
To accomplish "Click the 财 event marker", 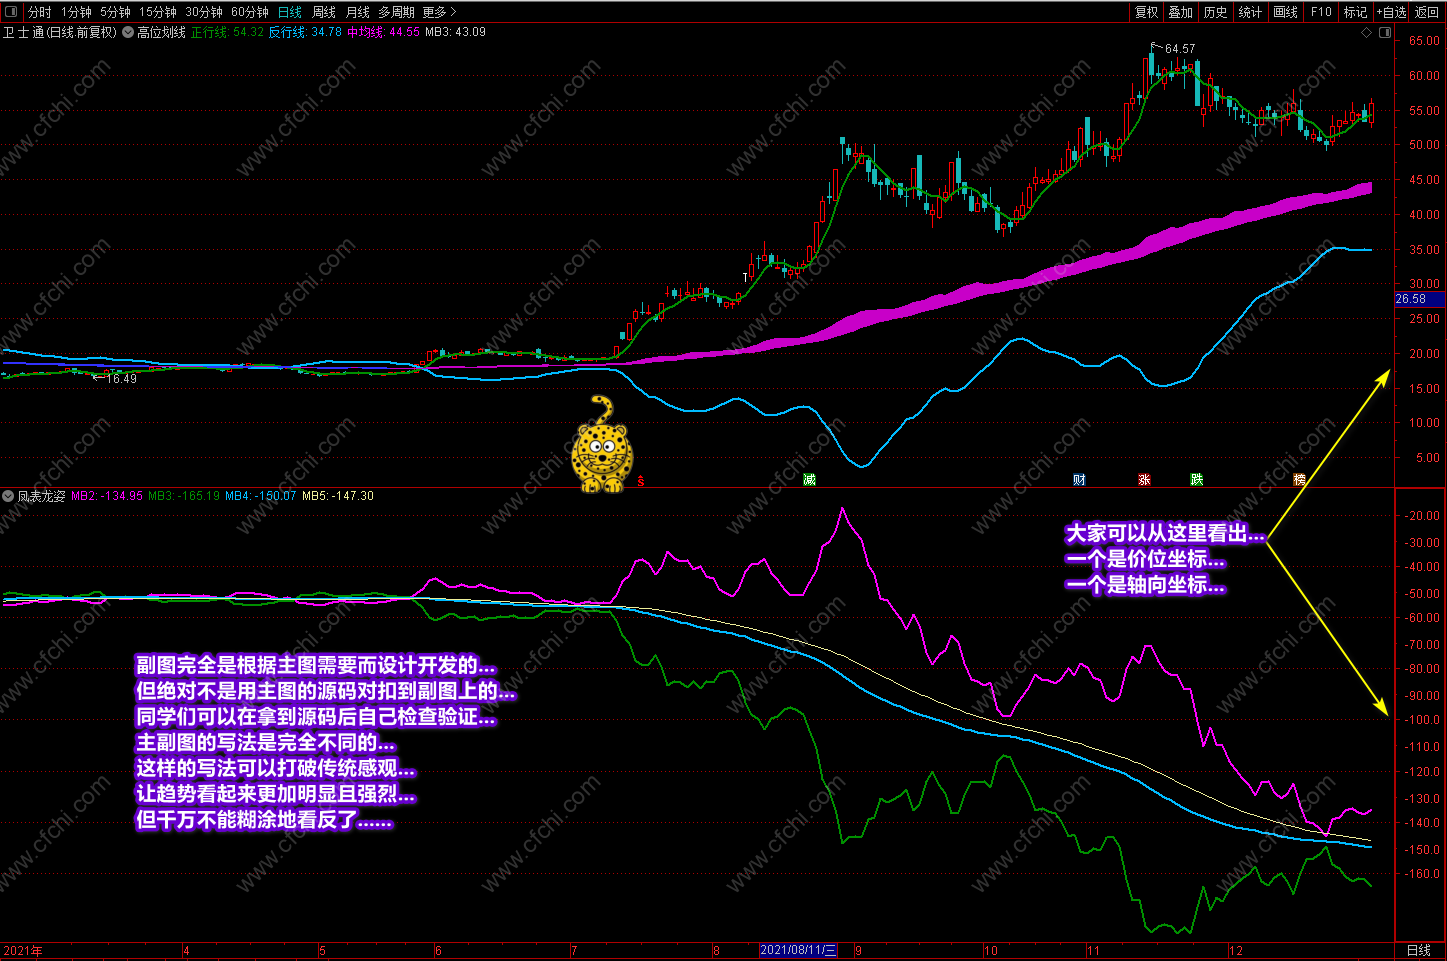I will tap(1079, 480).
